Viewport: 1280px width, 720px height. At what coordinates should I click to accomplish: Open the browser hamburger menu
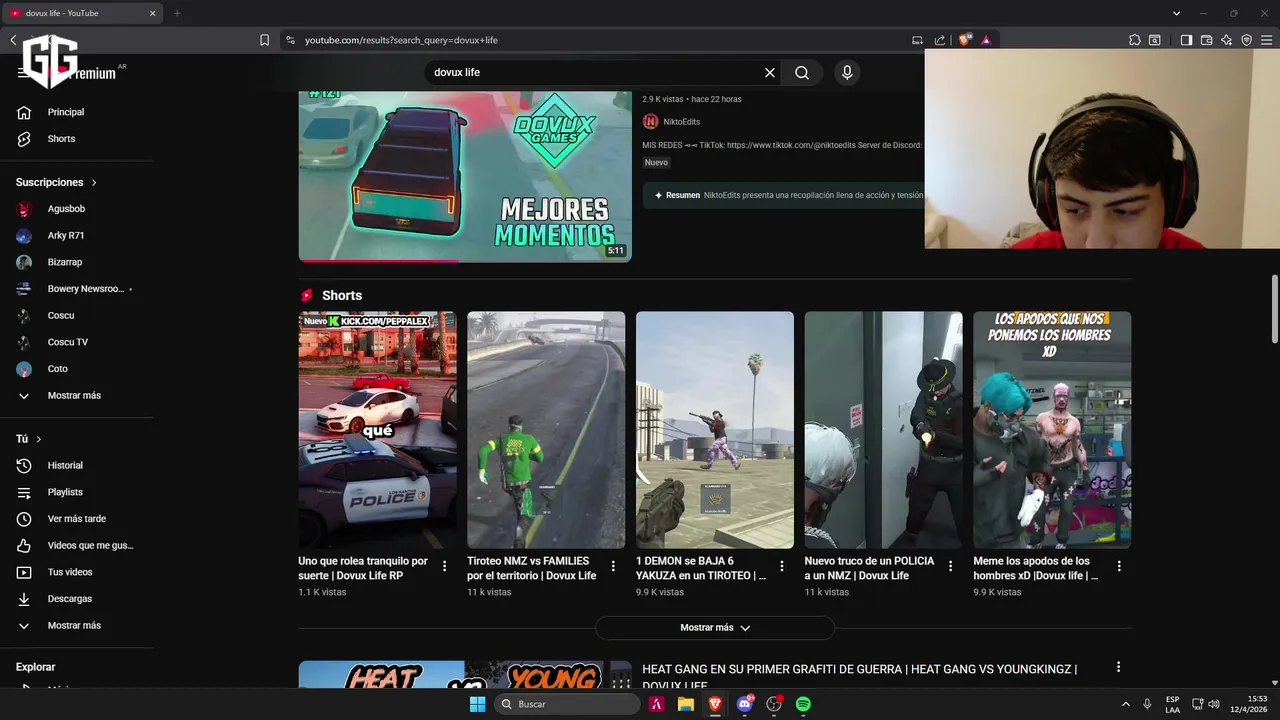[x=1266, y=40]
